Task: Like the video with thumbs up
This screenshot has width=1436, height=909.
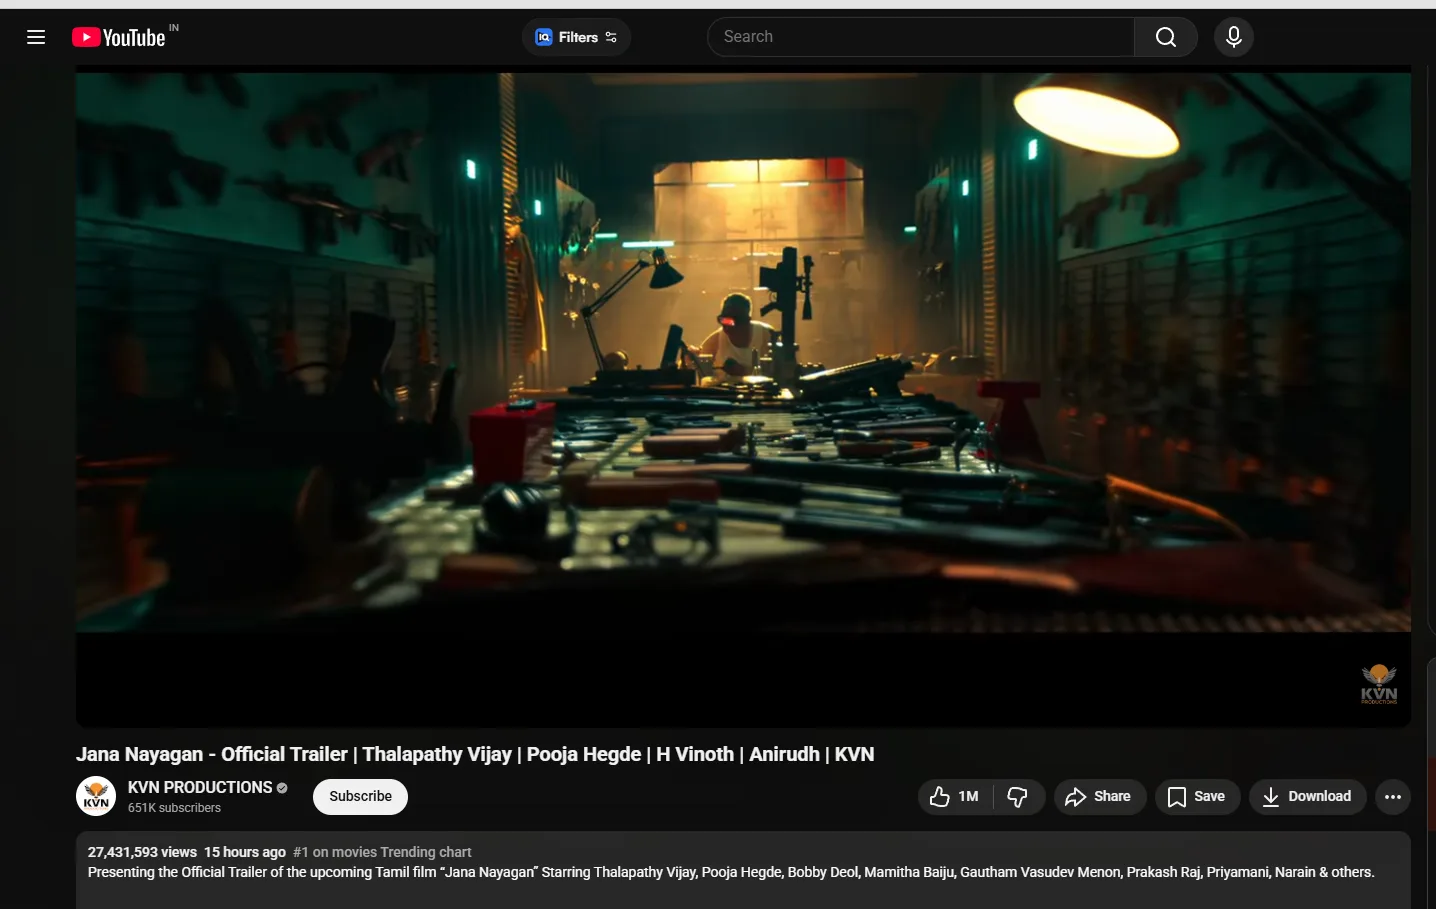Action: click(x=954, y=796)
